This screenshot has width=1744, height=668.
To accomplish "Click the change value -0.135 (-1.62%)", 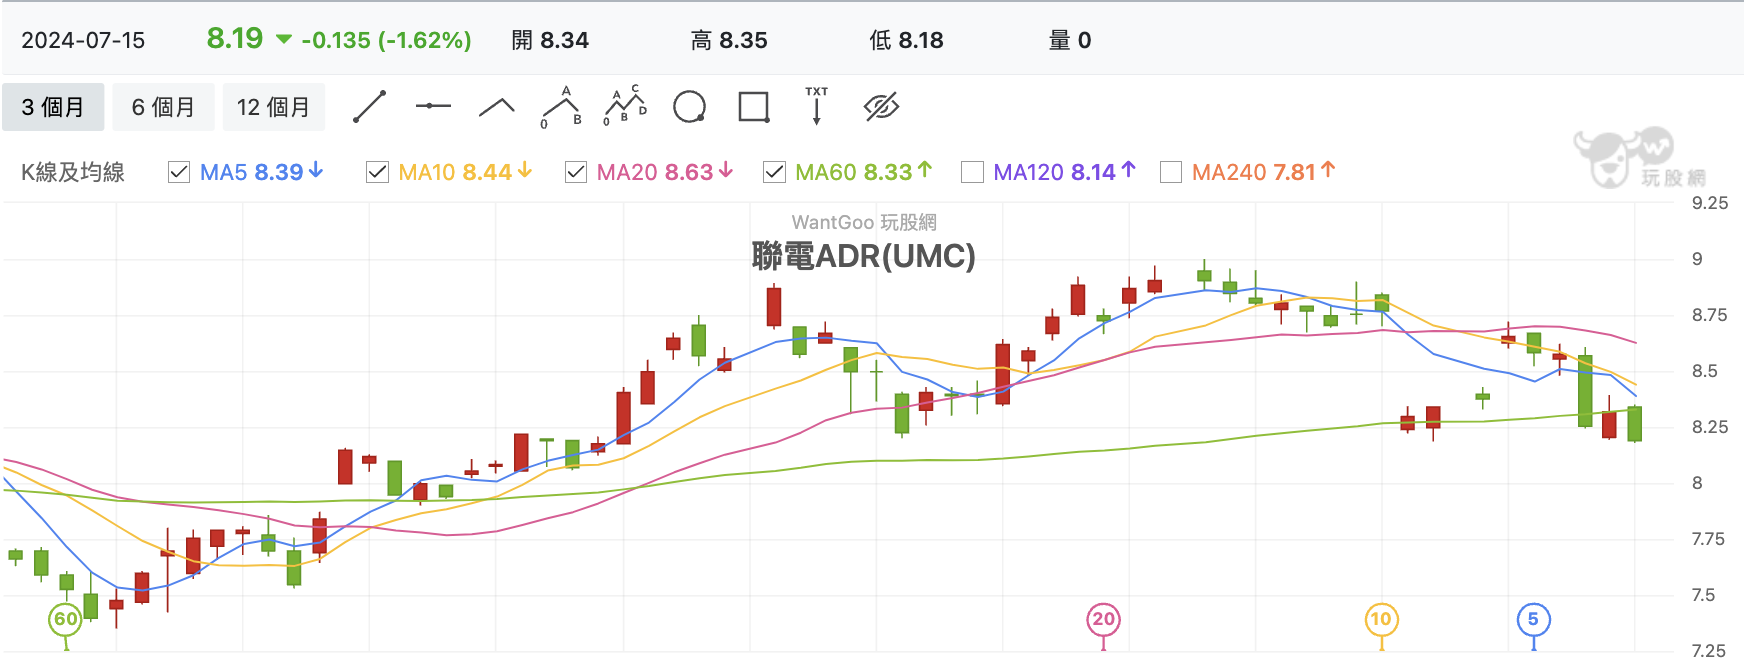I will pyautogui.click(x=386, y=40).
